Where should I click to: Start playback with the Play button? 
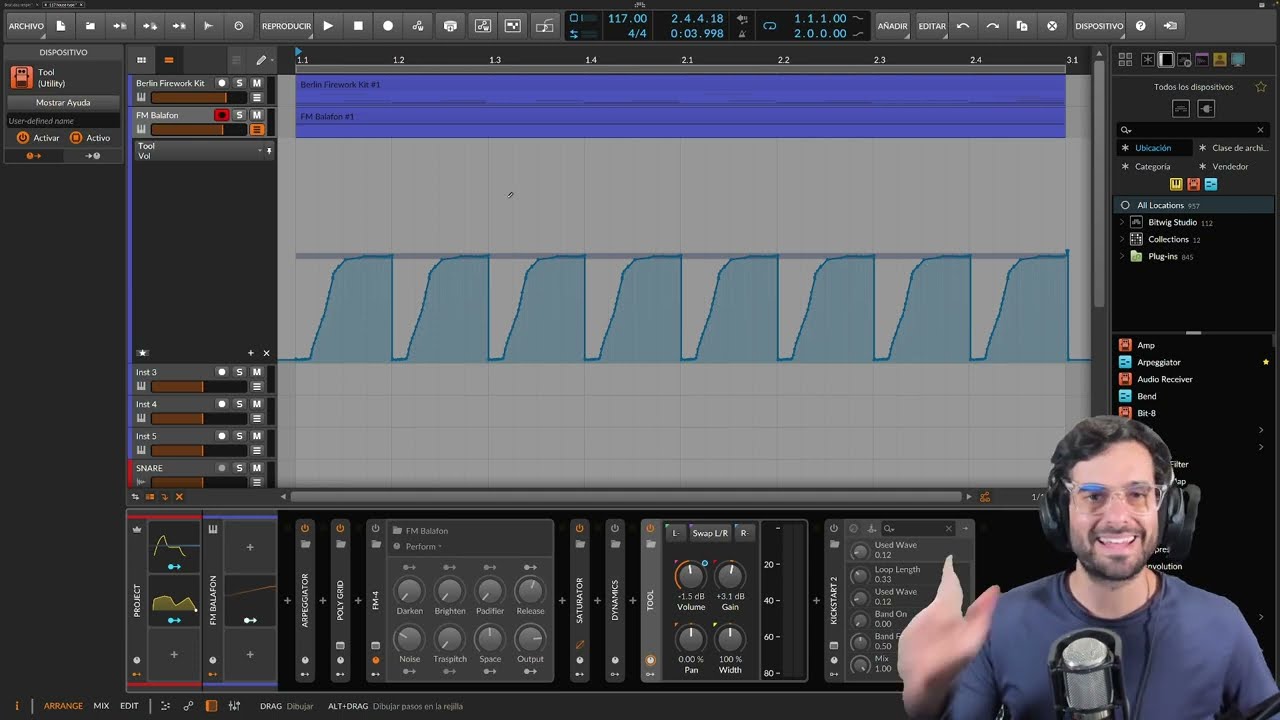tap(328, 26)
